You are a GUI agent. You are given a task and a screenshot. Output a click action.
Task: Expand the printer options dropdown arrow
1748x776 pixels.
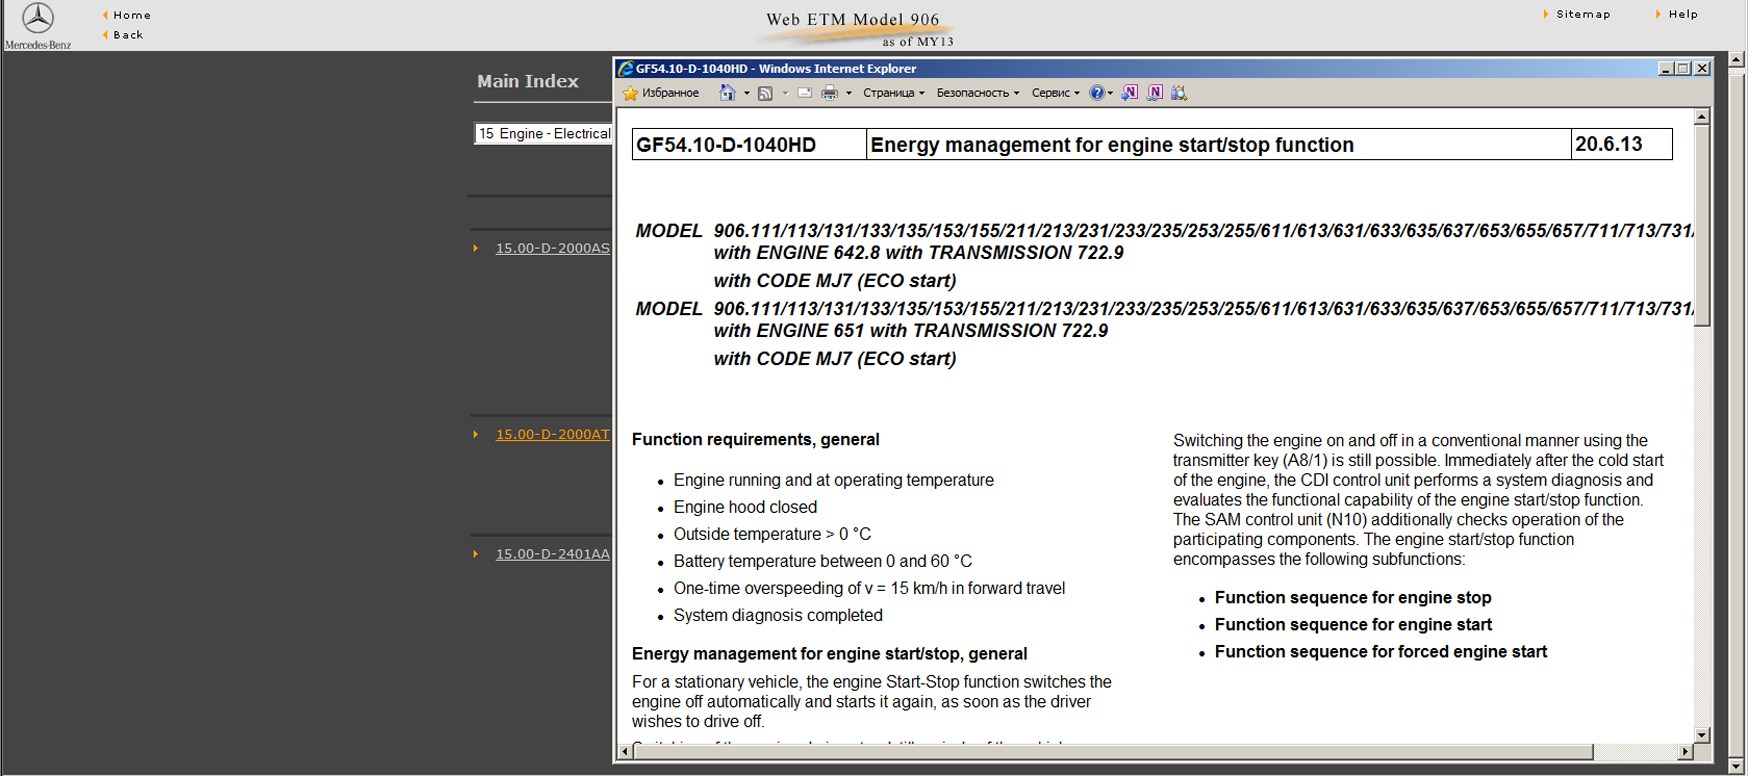849,93
